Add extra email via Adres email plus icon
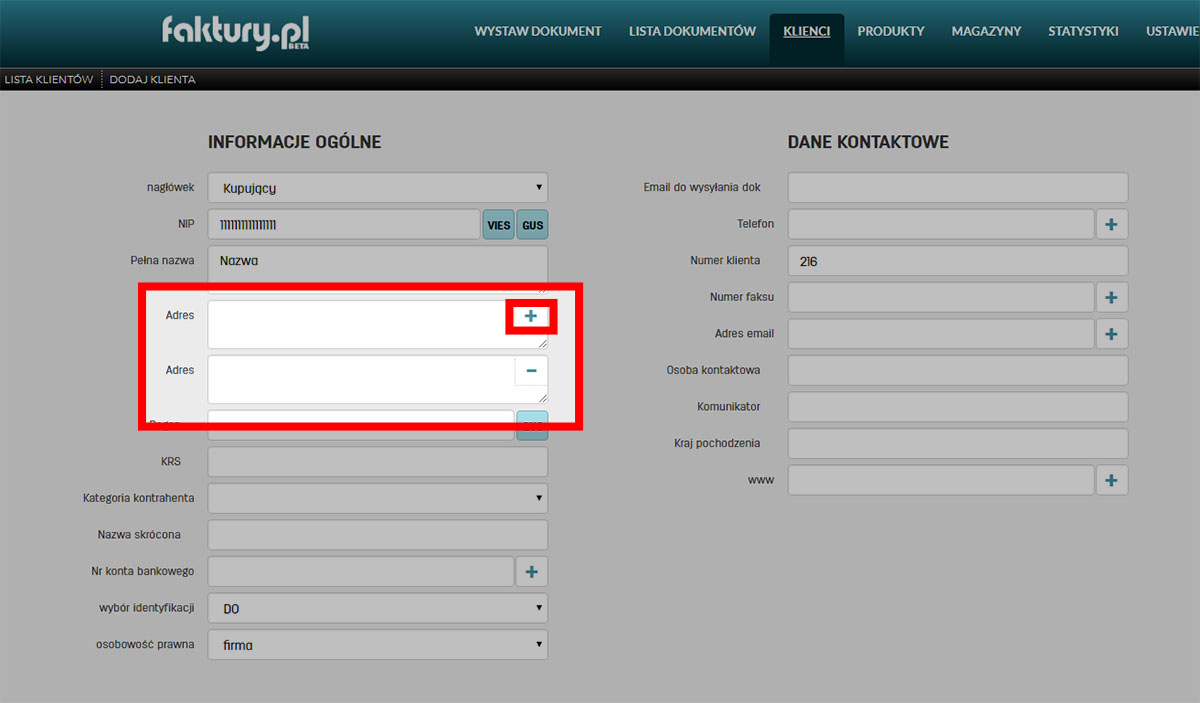 [1111, 334]
